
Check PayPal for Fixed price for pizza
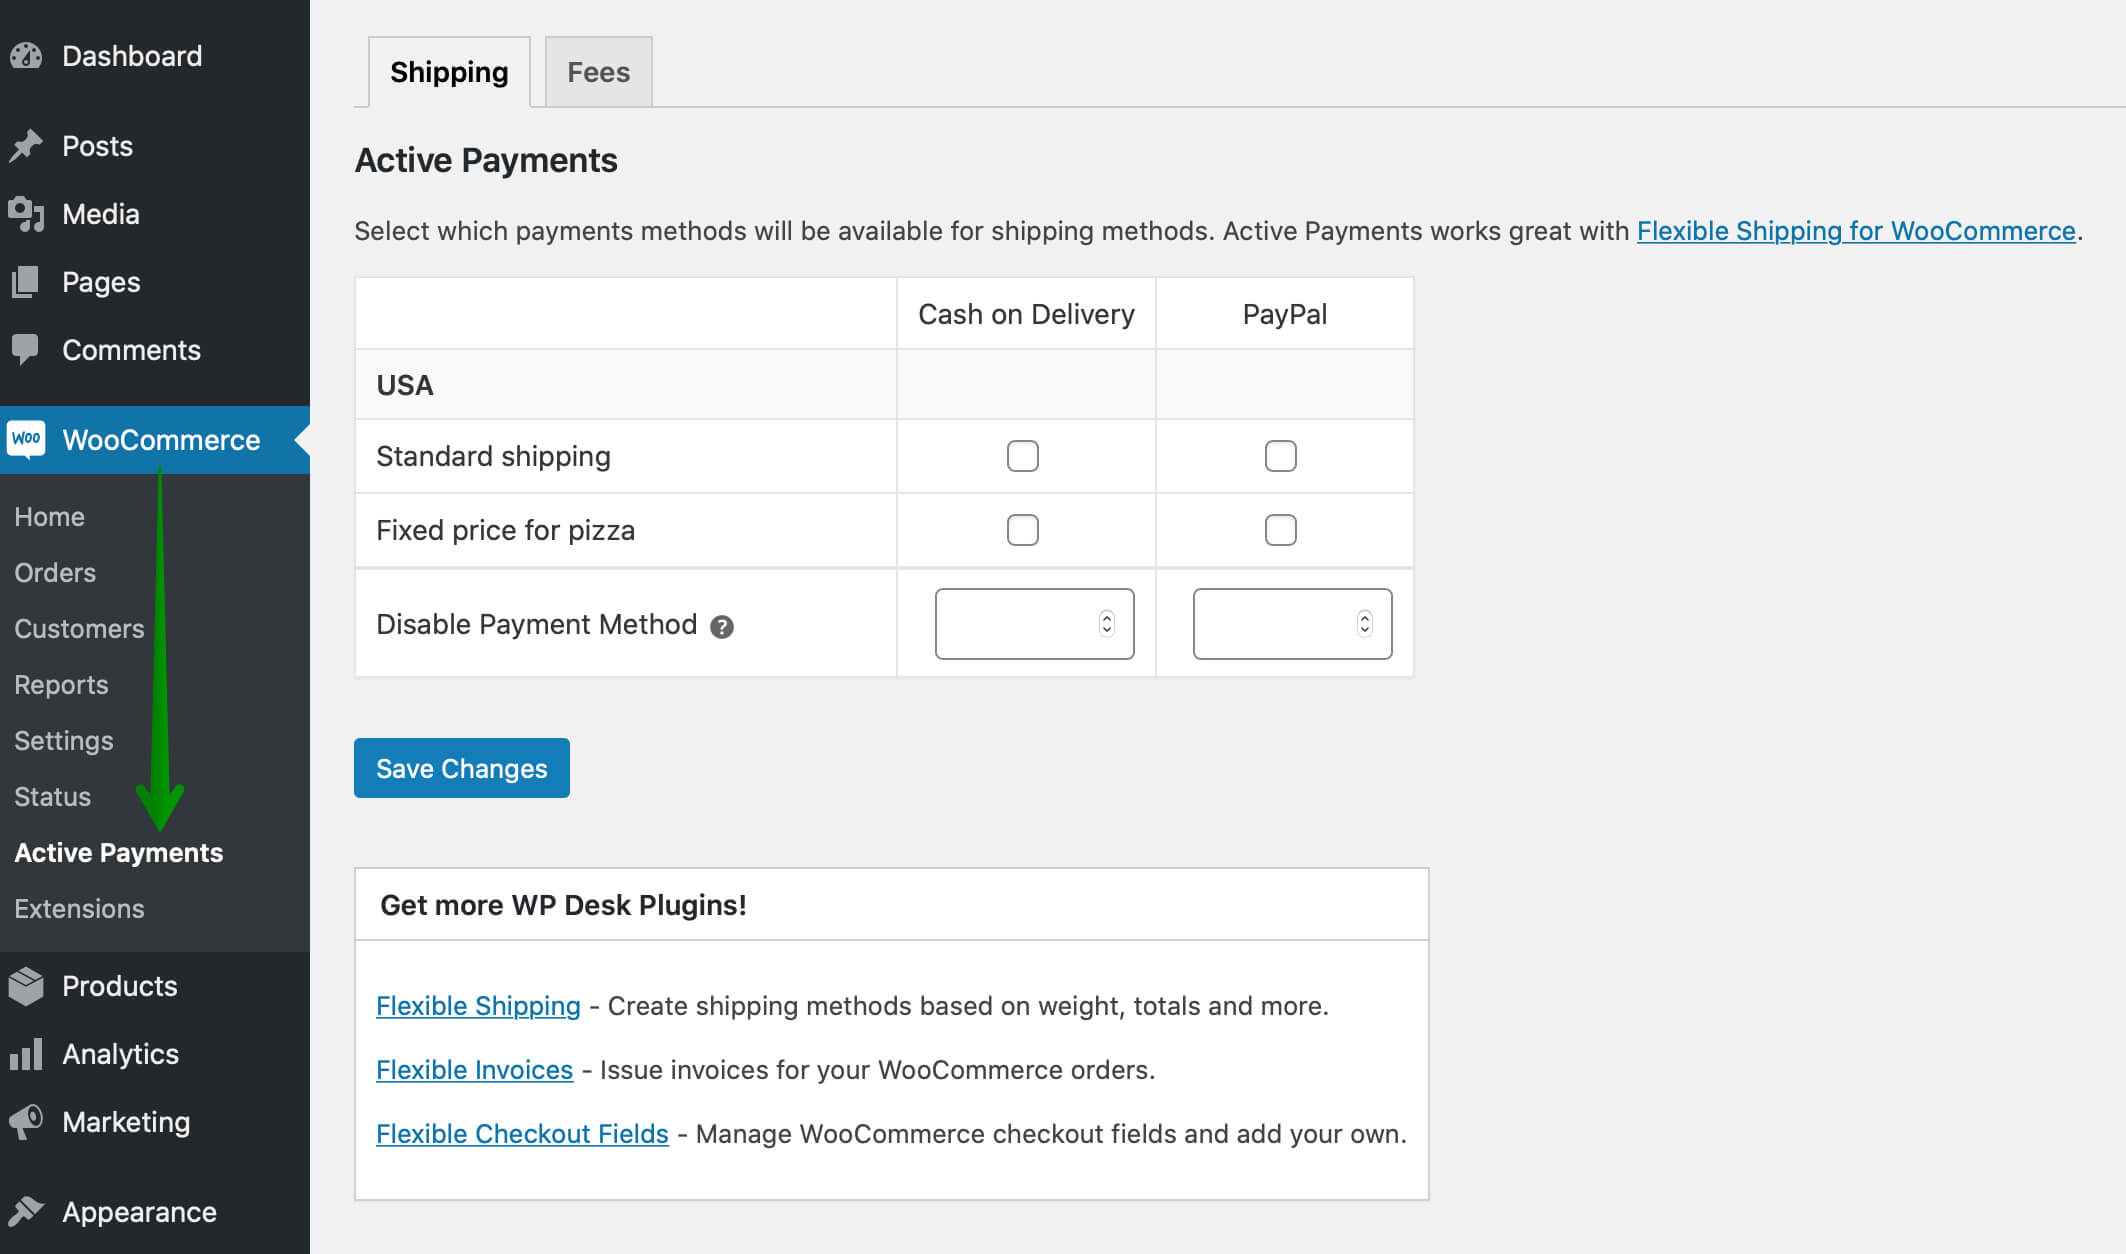tap(1280, 530)
